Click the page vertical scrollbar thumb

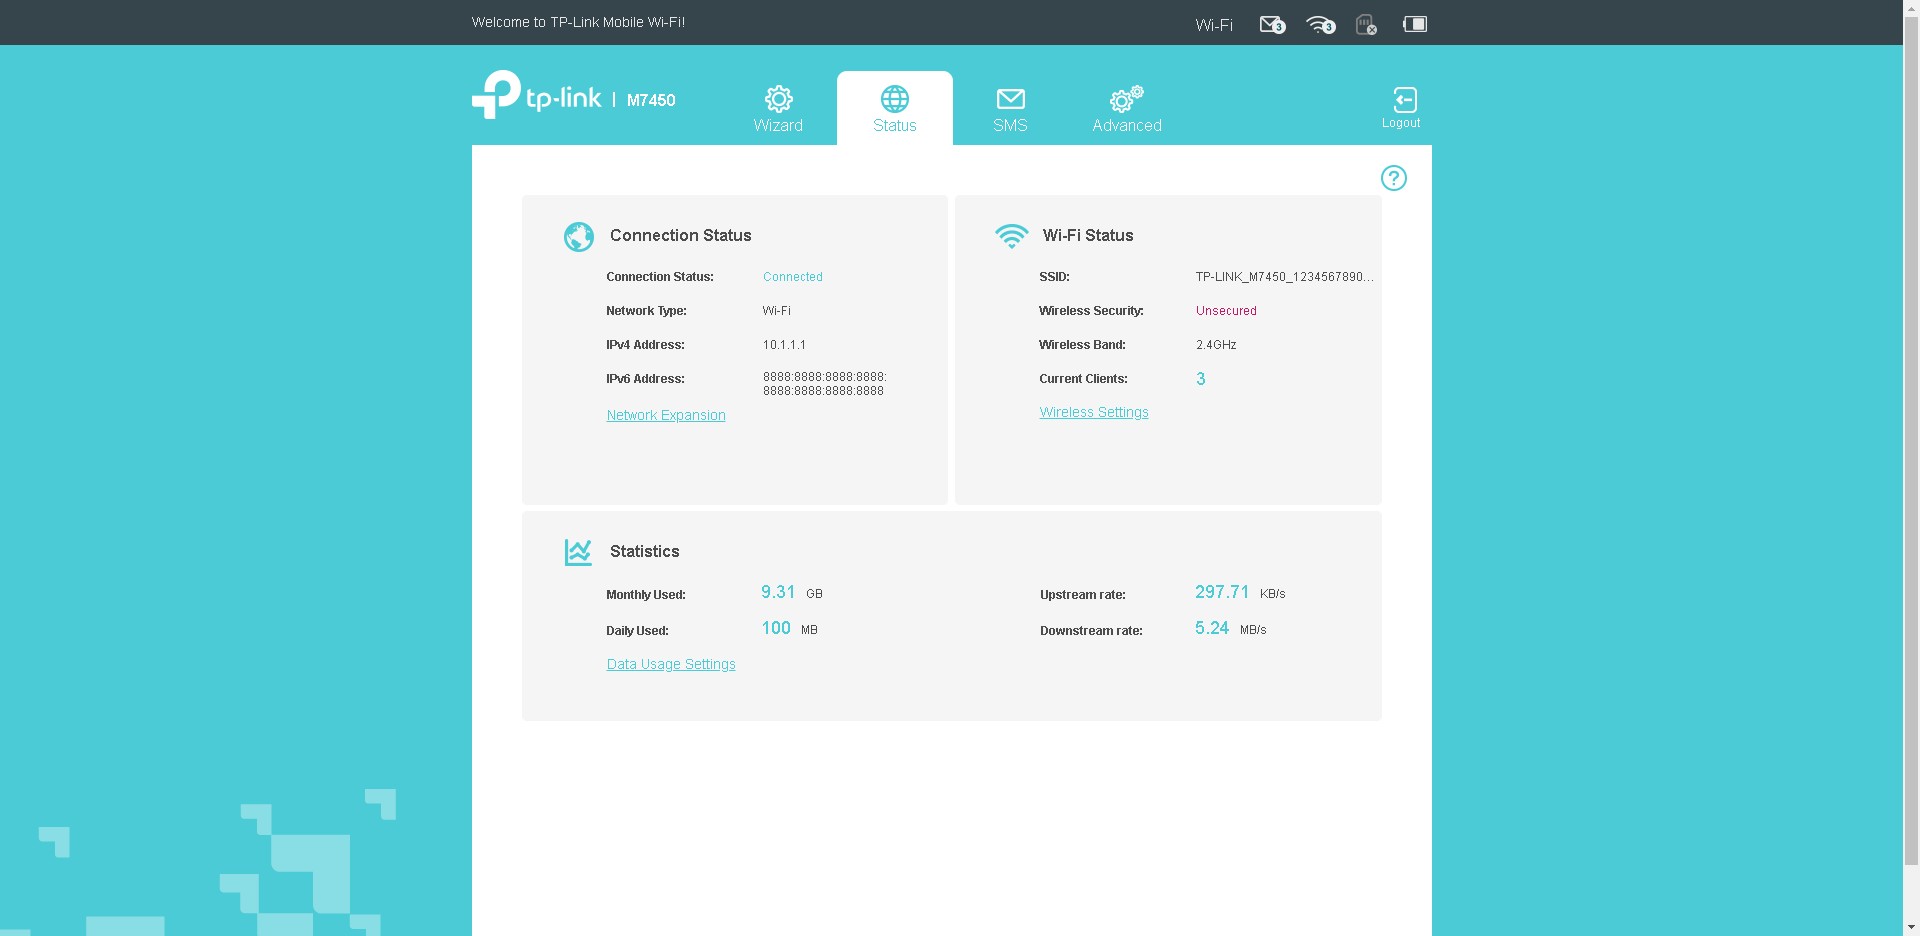pos(1911,441)
